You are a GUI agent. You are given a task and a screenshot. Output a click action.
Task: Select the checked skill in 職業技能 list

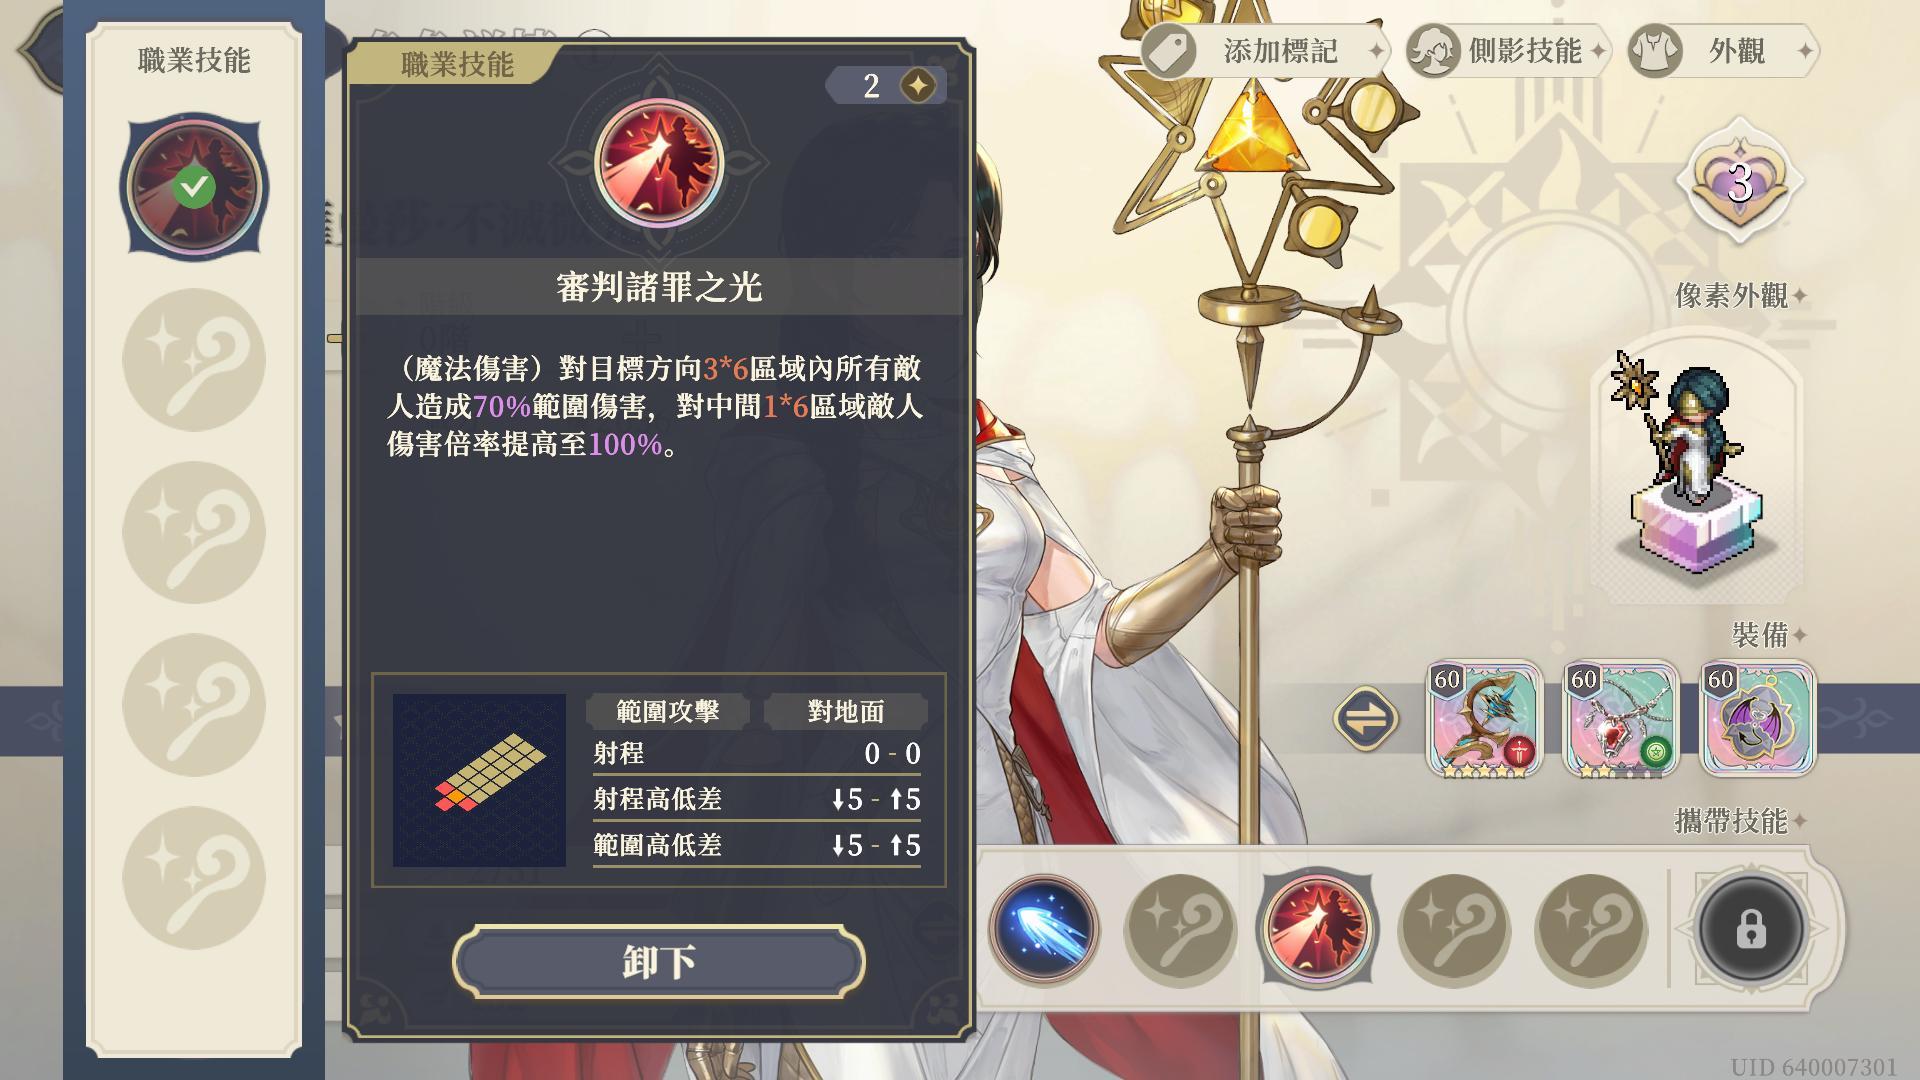click(x=194, y=186)
